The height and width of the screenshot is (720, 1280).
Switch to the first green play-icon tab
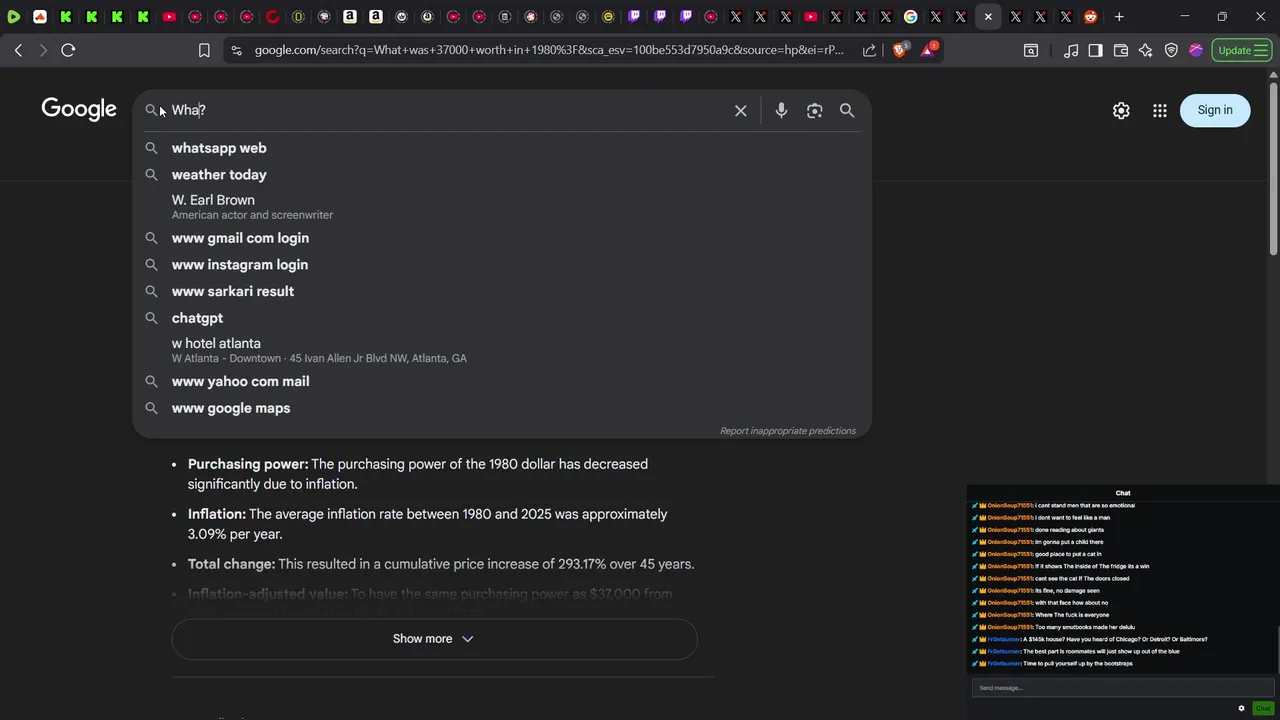[x=14, y=16]
